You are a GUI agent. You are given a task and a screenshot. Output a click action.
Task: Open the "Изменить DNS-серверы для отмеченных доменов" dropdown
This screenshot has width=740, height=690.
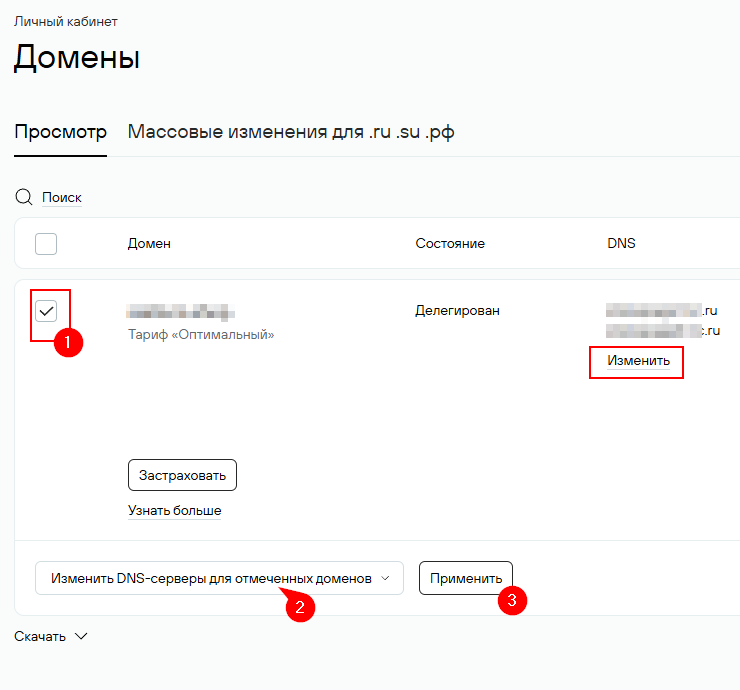[x=219, y=578]
